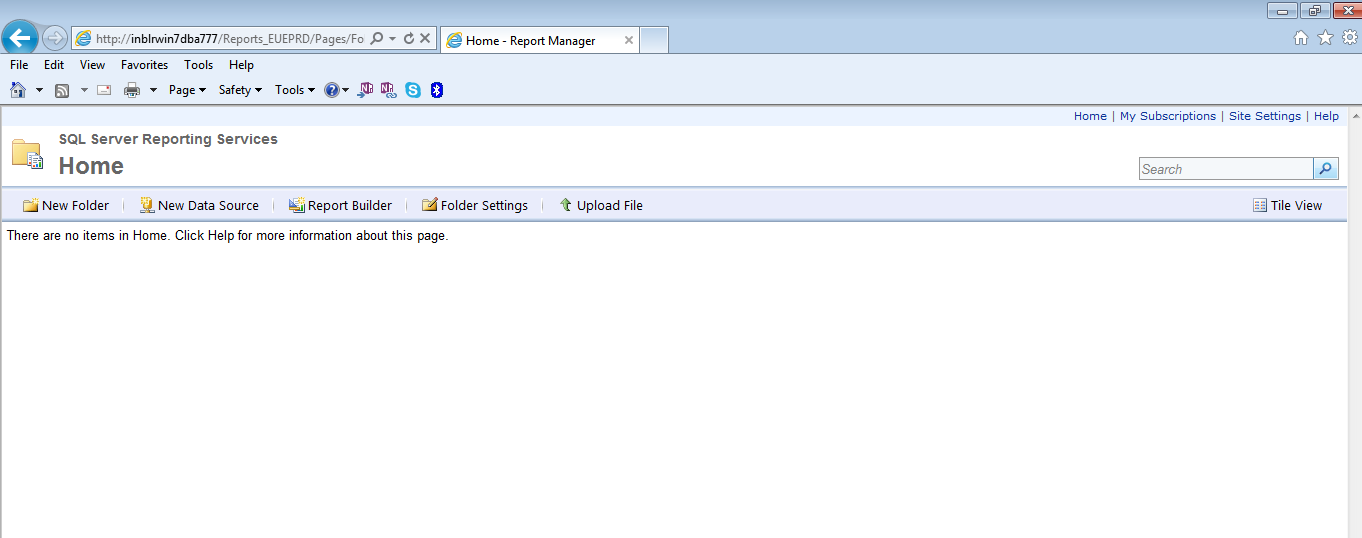Open the Tools menu in the menu bar
The height and width of the screenshot is (538, 1362).
tap(198, 65)
